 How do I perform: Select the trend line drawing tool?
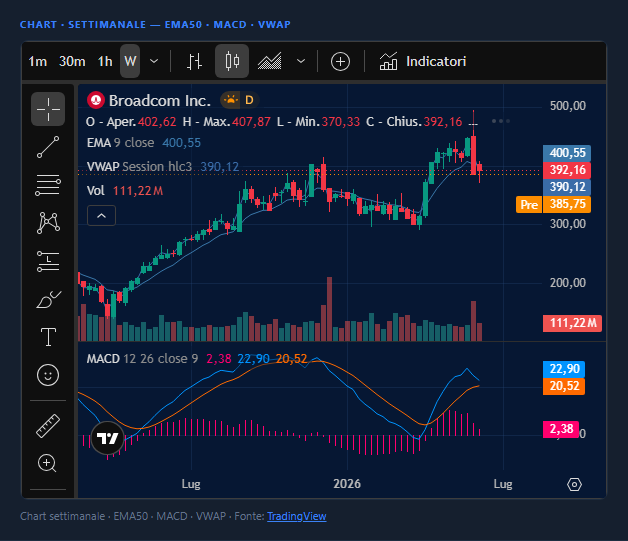[48, 147]
